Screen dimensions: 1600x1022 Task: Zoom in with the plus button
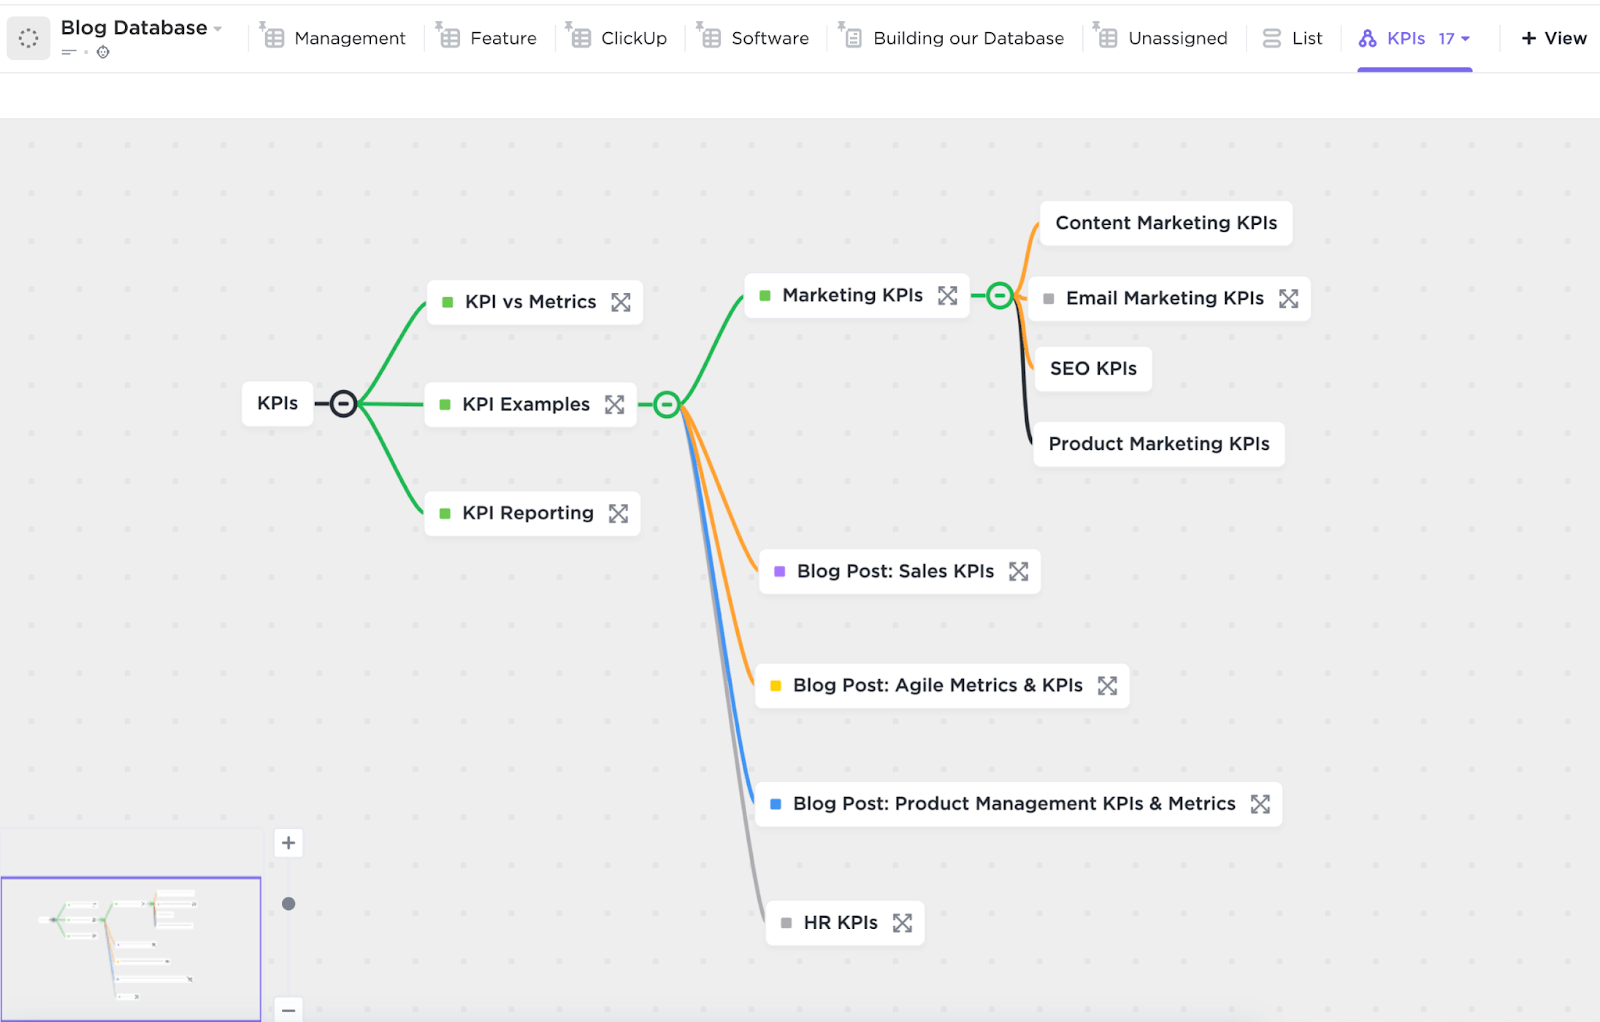point(288,843)
